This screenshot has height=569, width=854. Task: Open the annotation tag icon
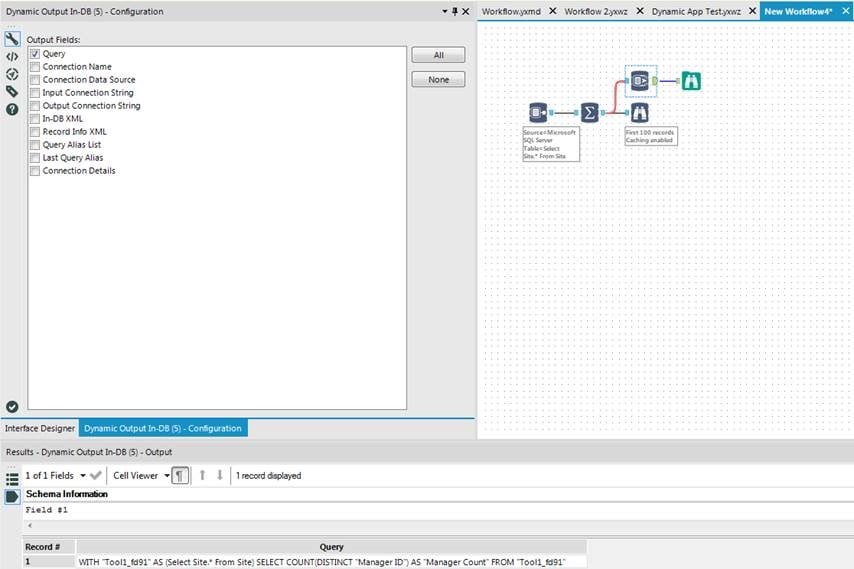12,91
